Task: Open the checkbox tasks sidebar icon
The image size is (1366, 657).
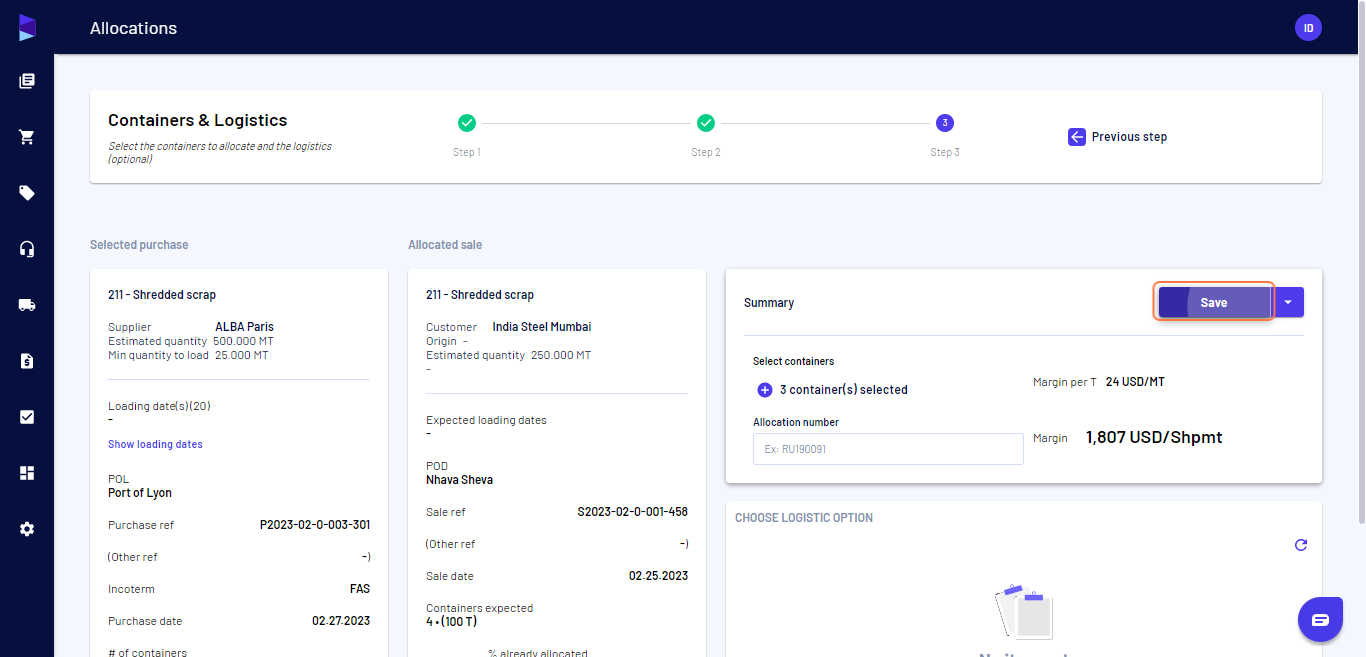Action: tap(27, 417)
